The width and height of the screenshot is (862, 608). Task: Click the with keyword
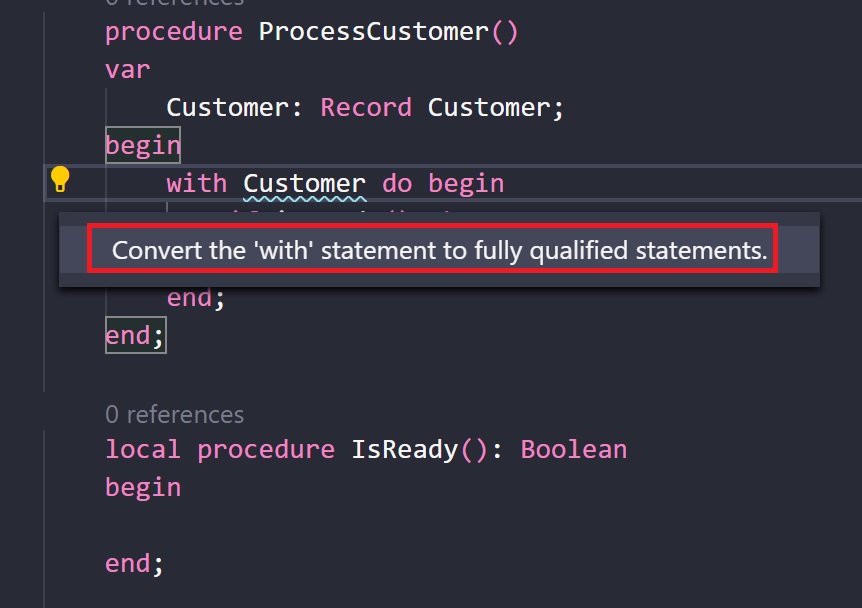pyautogui.click(x=197, y=183)
